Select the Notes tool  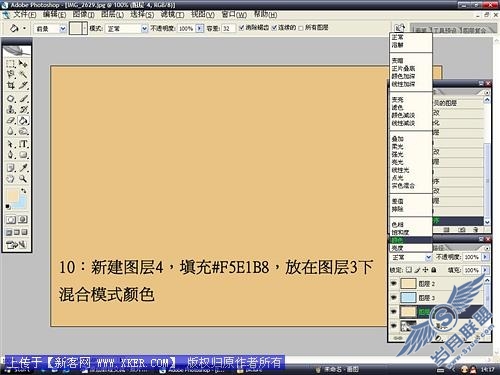11,168
